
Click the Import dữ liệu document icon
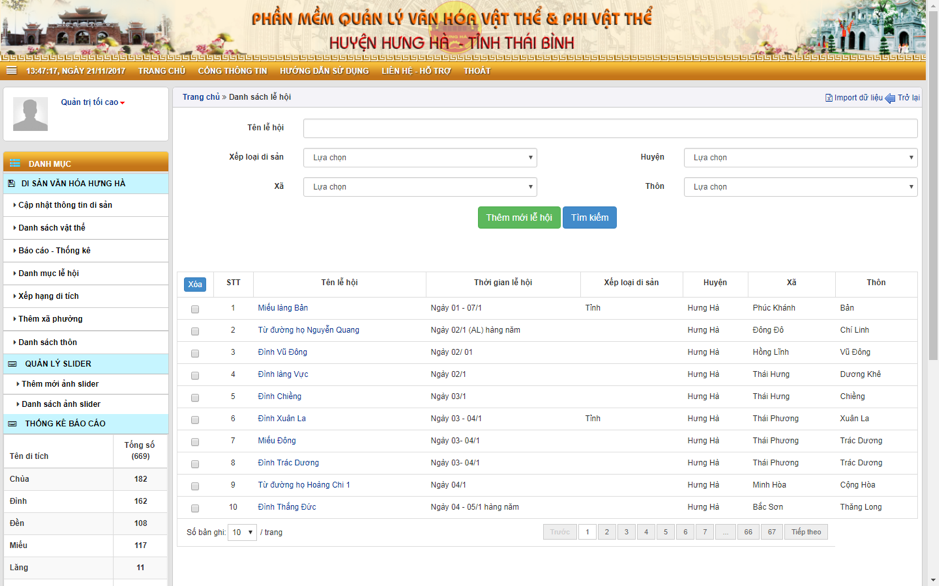click(x=828, y=98)
